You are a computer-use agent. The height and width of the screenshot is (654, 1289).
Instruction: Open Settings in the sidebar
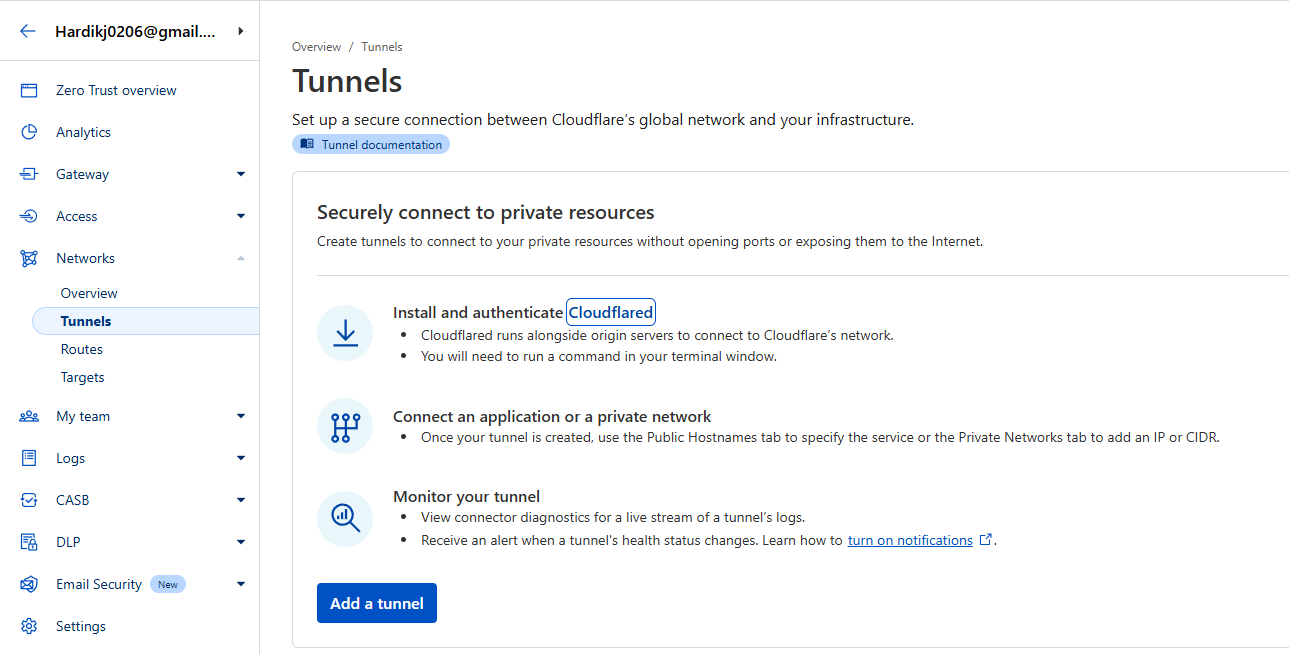point(81,626)
